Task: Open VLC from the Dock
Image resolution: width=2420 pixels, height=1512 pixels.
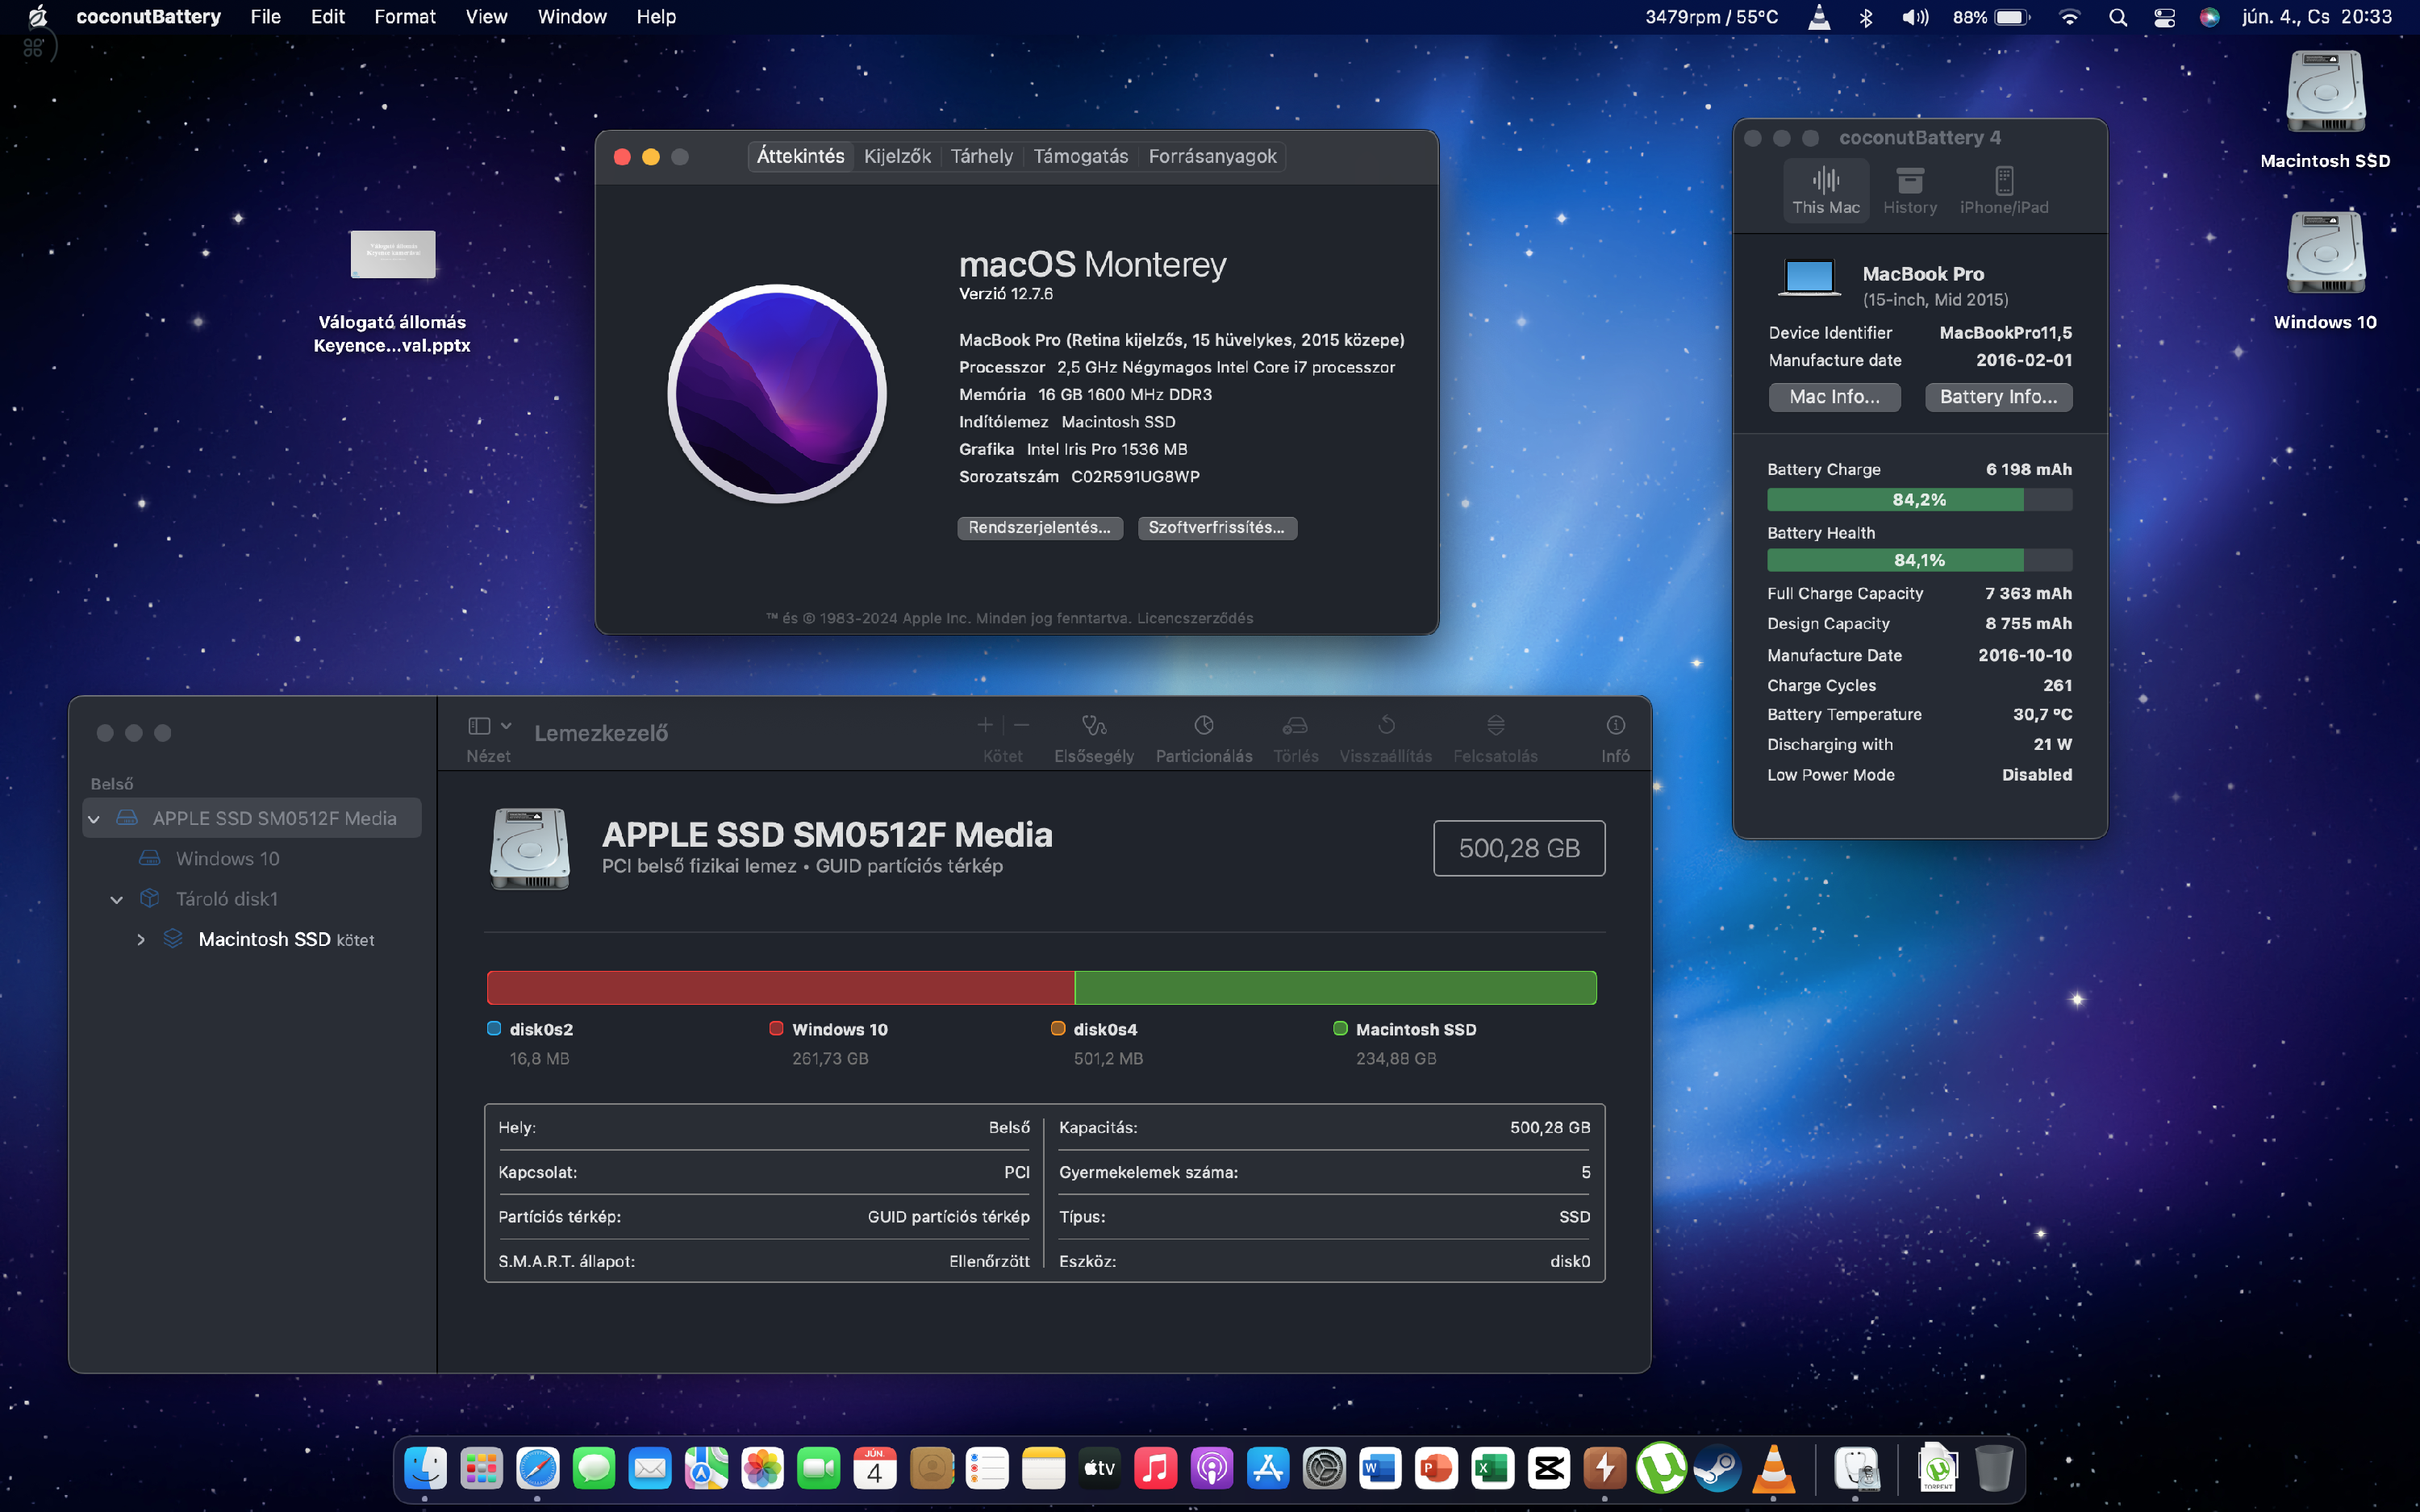Action: pos(1773,1468)
